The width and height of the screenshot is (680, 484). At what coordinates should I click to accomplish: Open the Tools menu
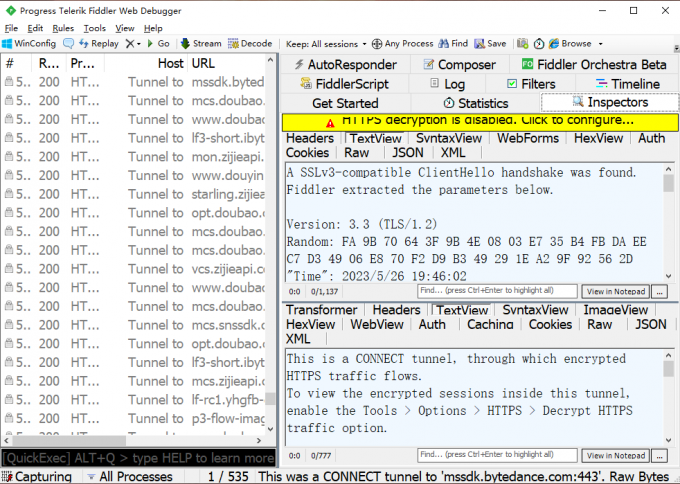(95, 28)
